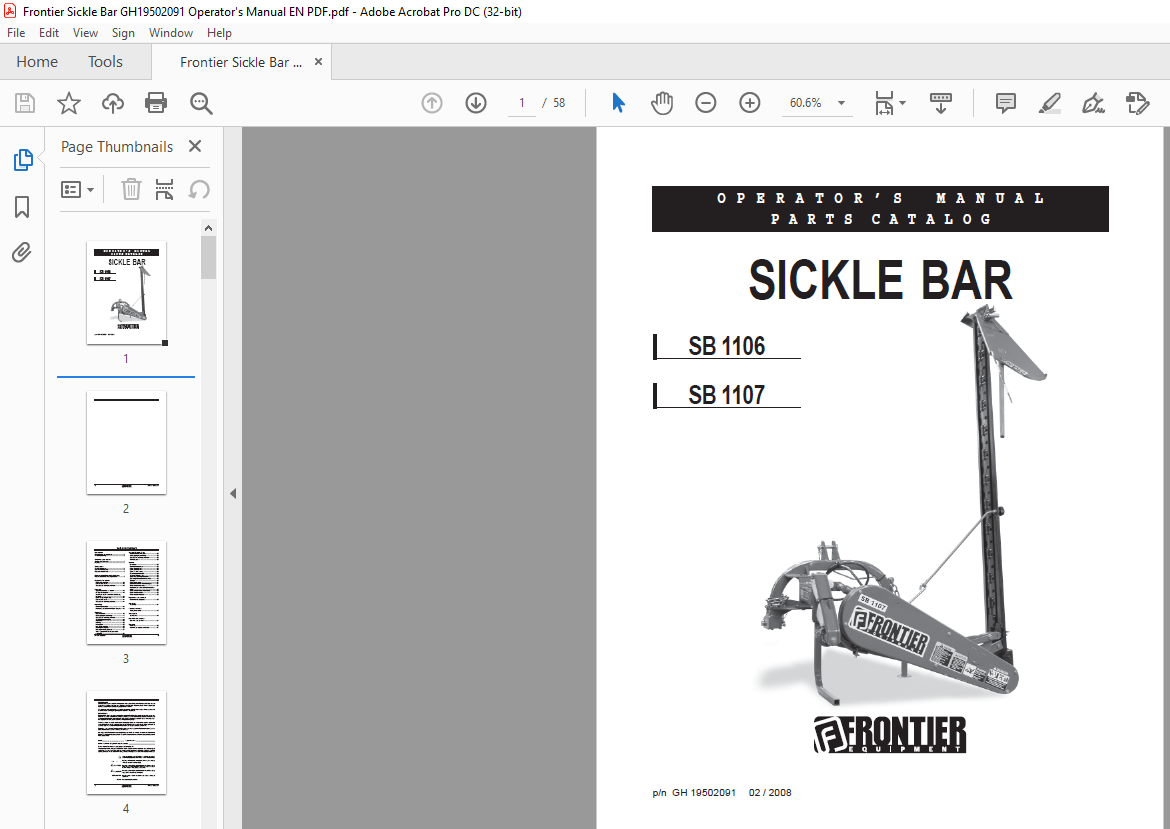This screenshot has height=829, width=1170.
Task: Choose the Selection arrow tool
Action: 618,103
